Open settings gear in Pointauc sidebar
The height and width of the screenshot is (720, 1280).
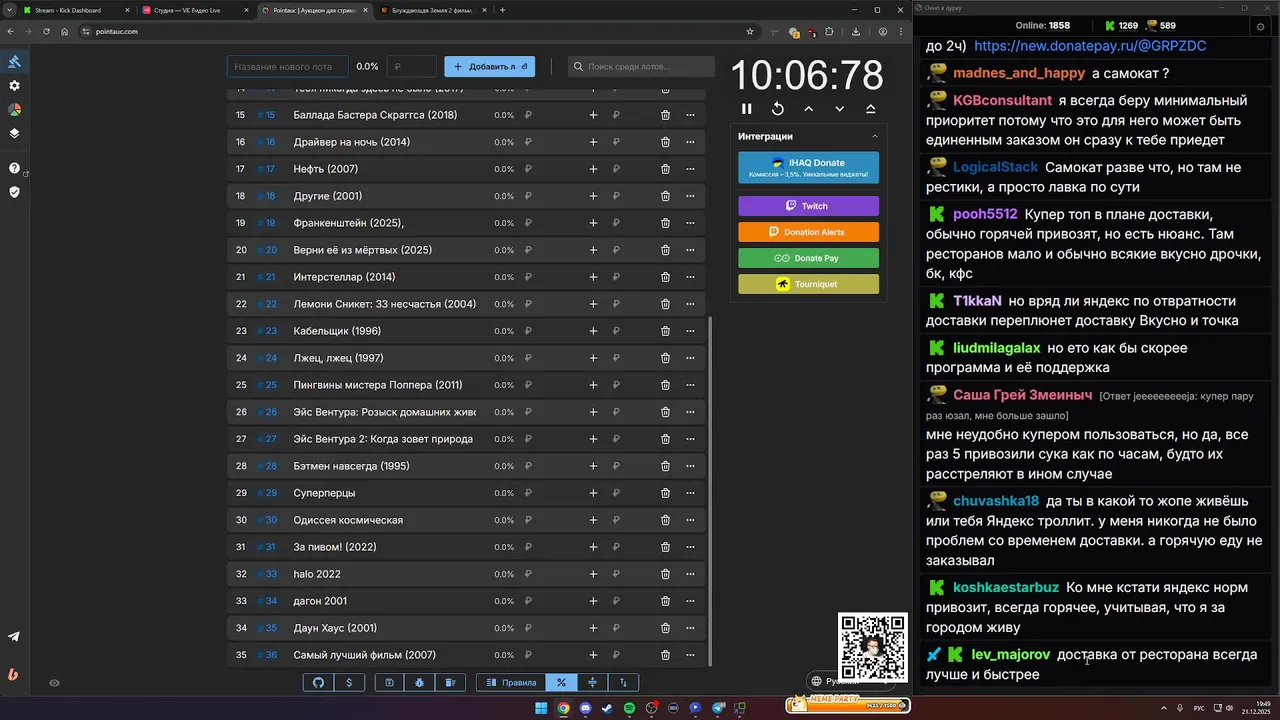point(14,86)
